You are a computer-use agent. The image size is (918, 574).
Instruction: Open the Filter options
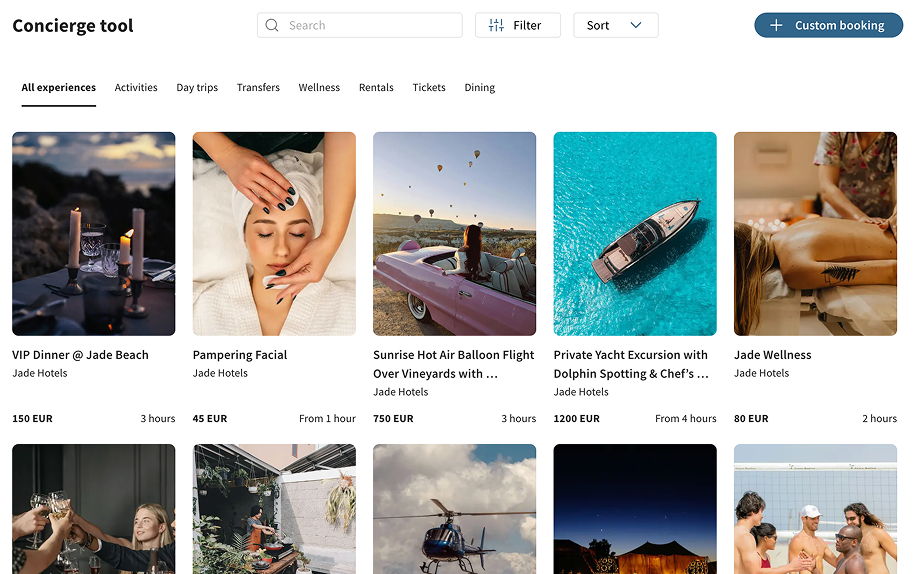pyautogui.click(x=517, y=26)
